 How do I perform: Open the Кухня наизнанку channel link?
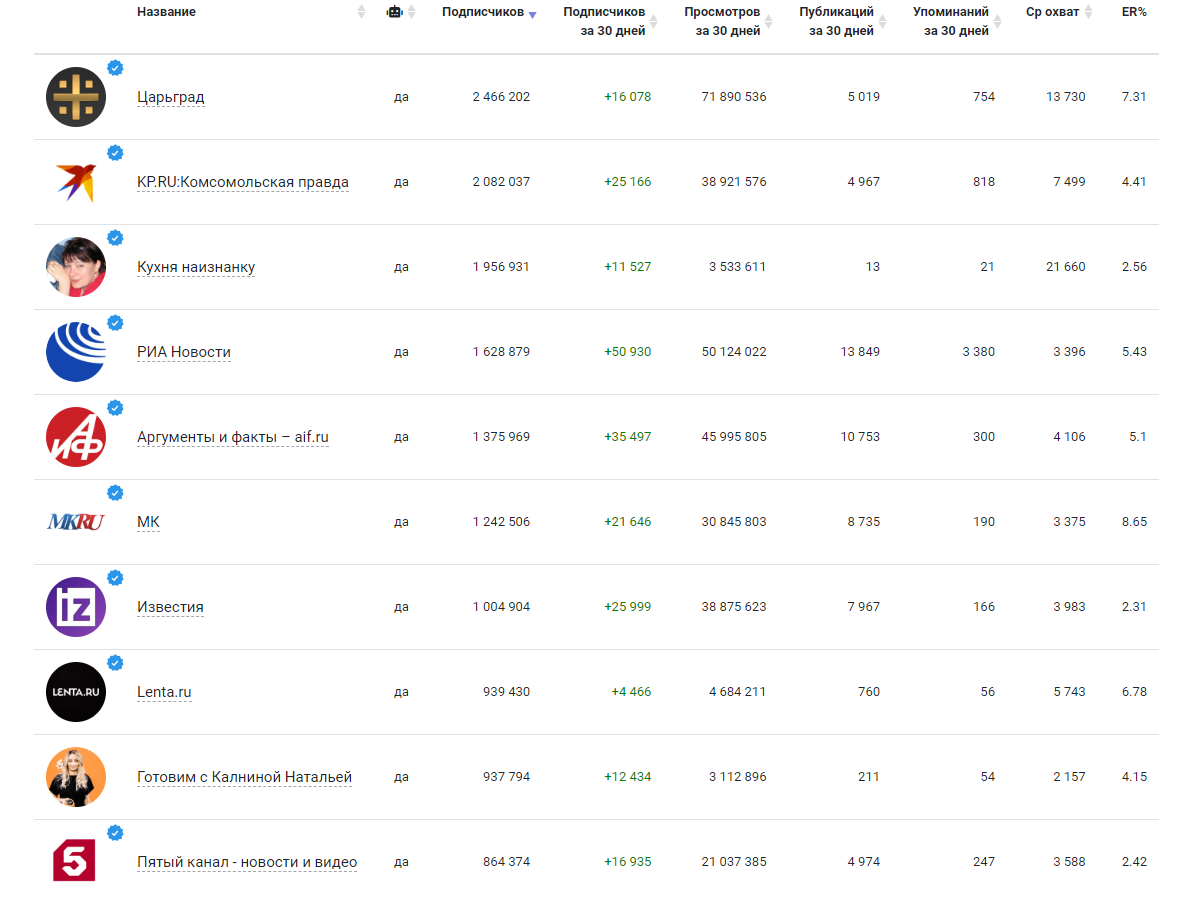coord(196,267)
